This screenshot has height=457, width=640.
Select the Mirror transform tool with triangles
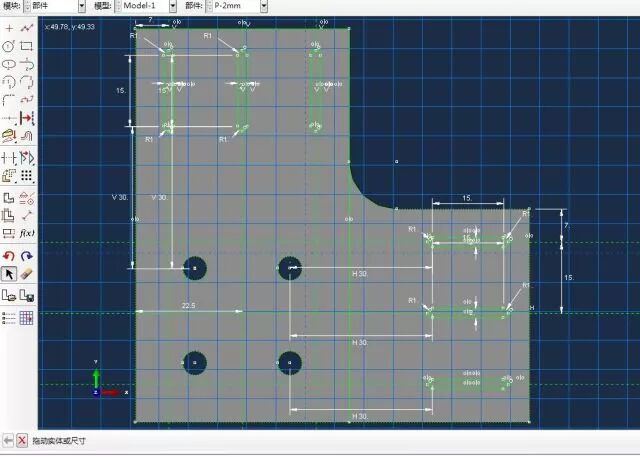[x=27, y=158]
